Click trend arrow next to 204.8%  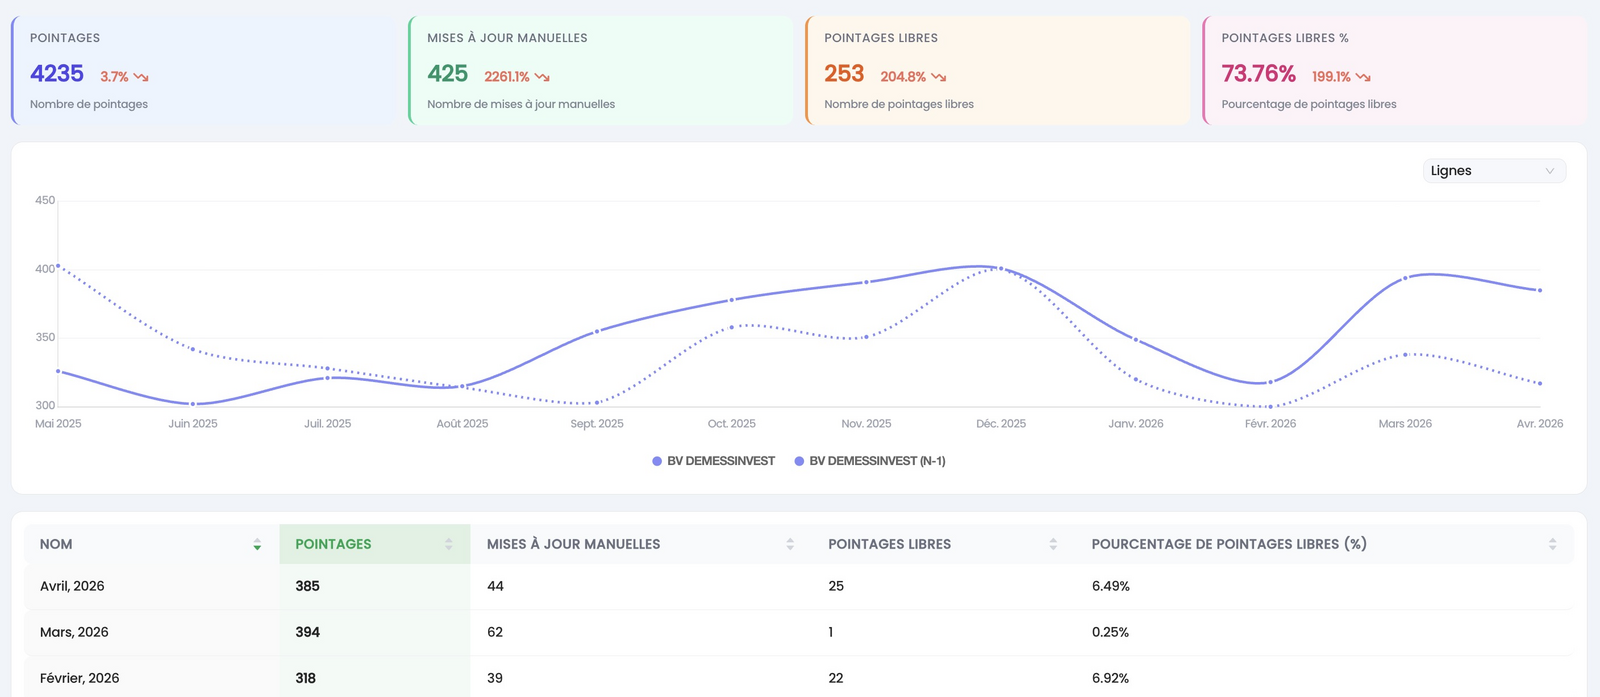pos(938,77)
